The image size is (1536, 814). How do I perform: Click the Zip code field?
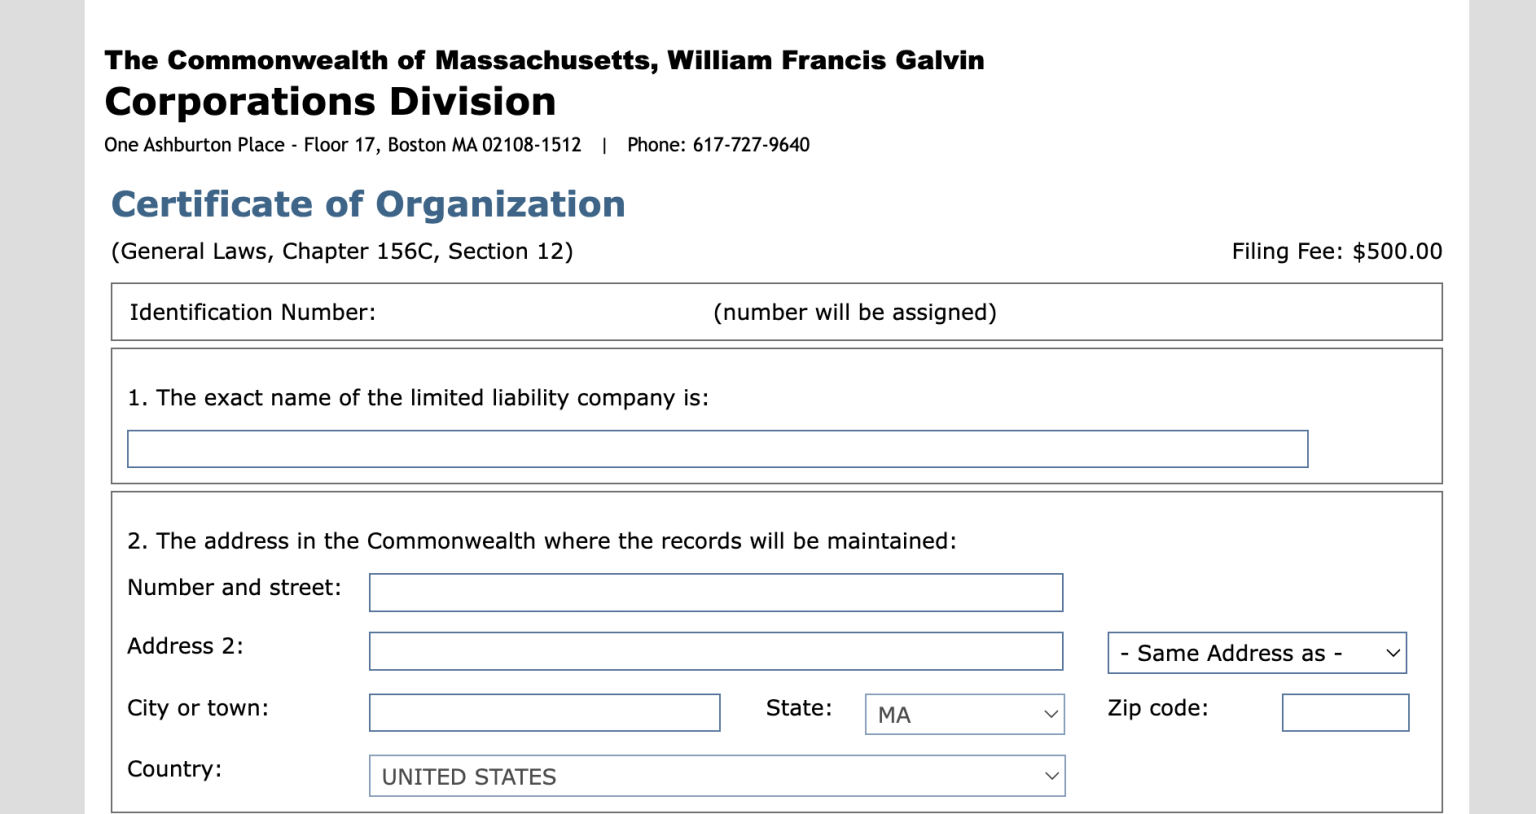click(1344, 712)
